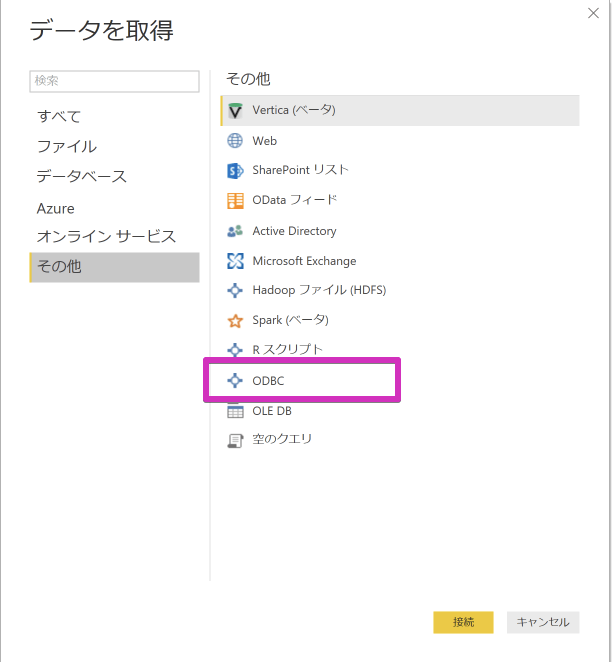Screen dimensions: 612x662
Task: Select Hadoop ファイル (HDFS) label
Action: click(319, 290)
